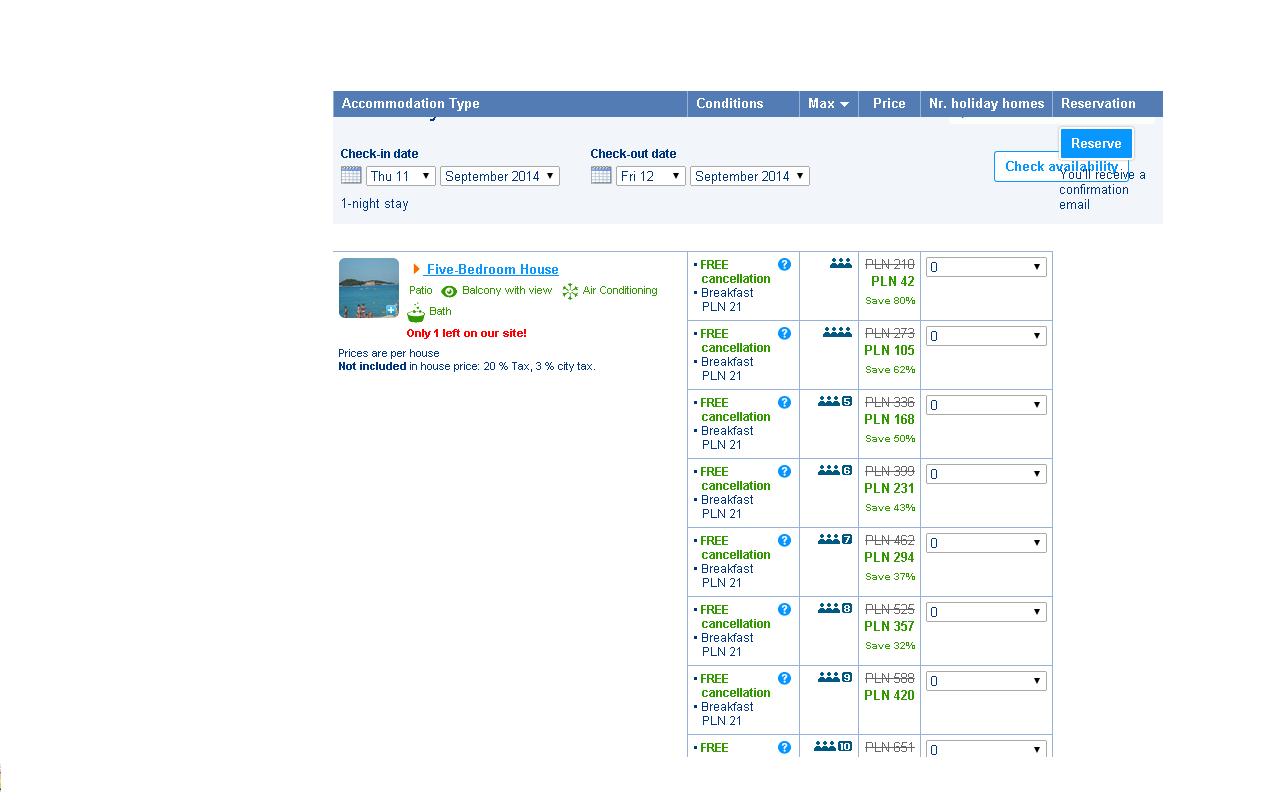Screen dimensions: 1280x800
Task: Open the check-out date calendar icon
Action: (601, 175)
